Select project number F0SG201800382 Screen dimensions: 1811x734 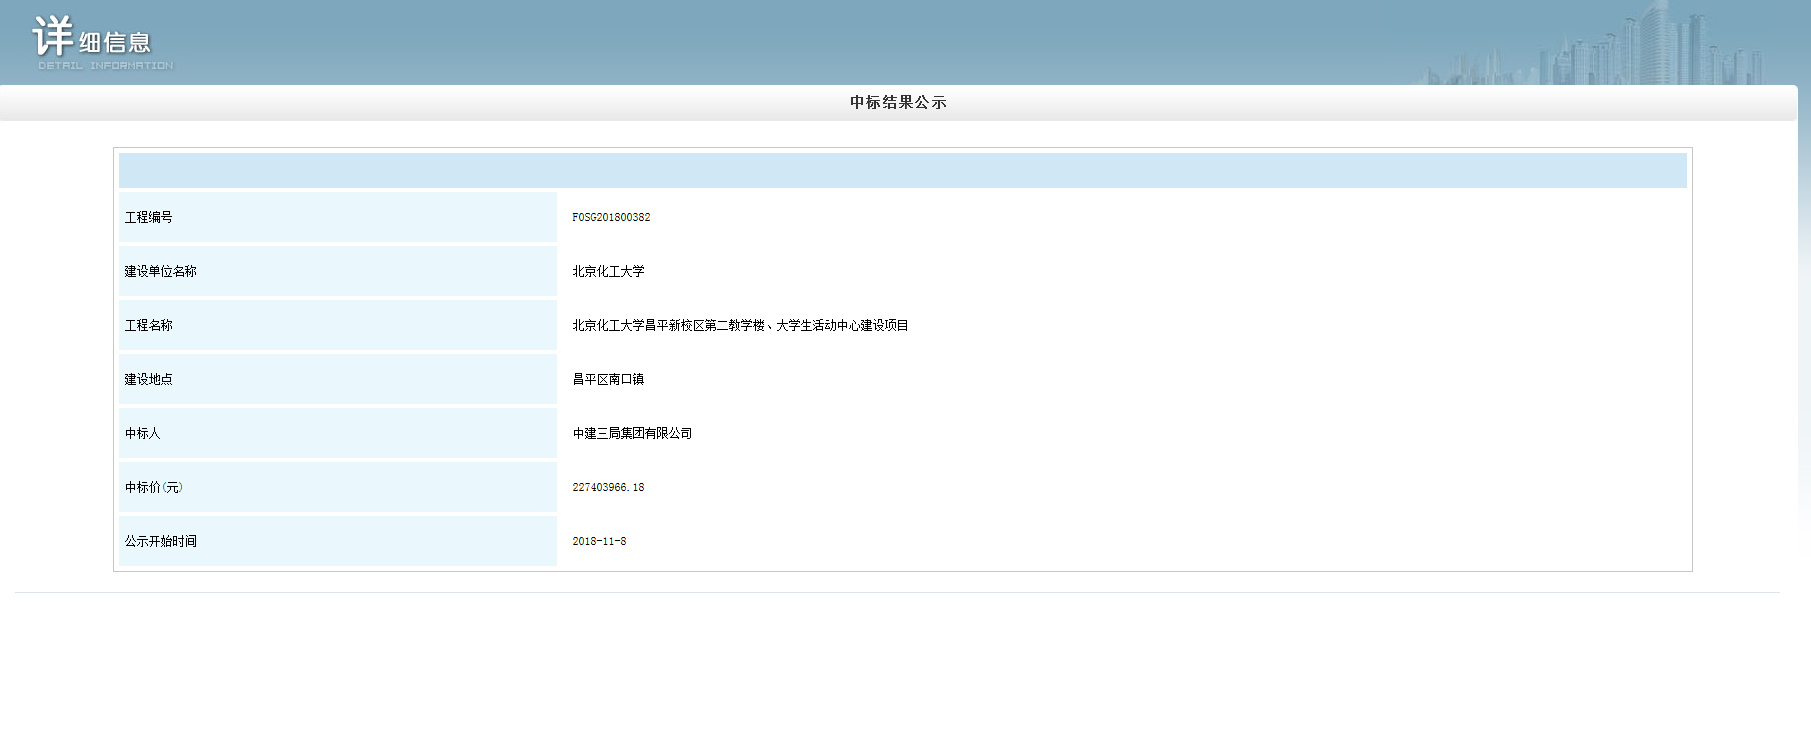click(x=611, y=217)
